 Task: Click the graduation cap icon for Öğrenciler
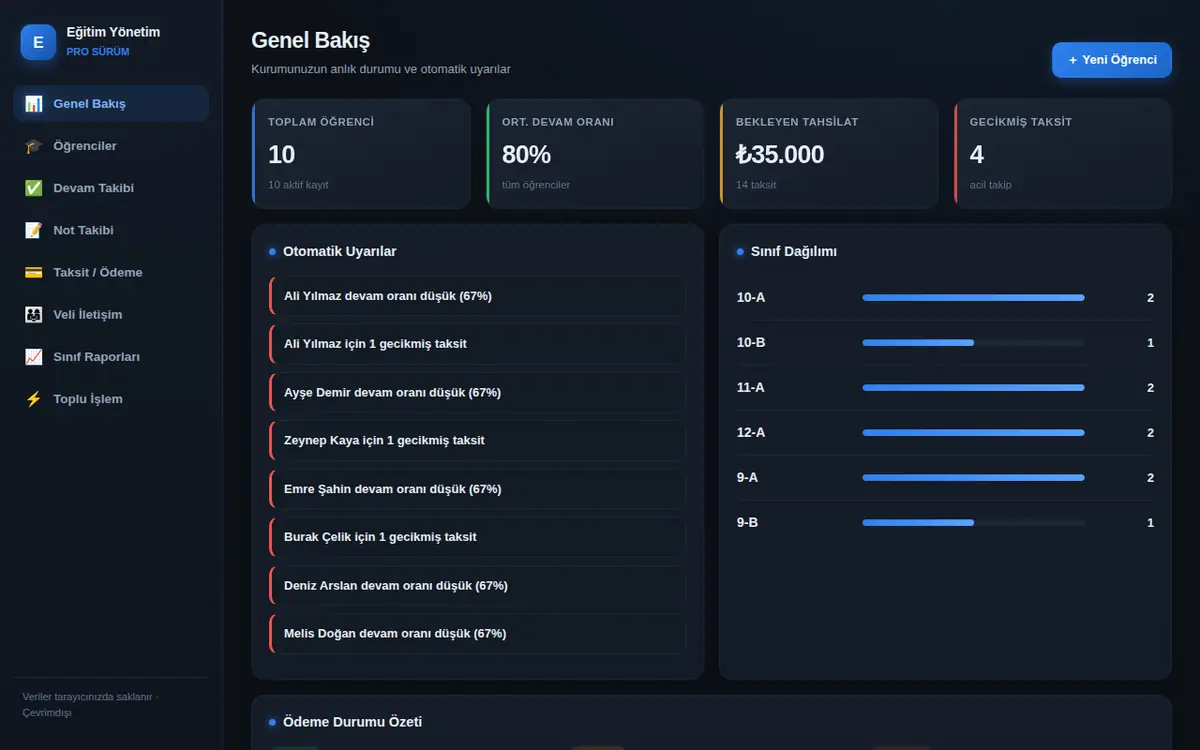click(34, 146)
